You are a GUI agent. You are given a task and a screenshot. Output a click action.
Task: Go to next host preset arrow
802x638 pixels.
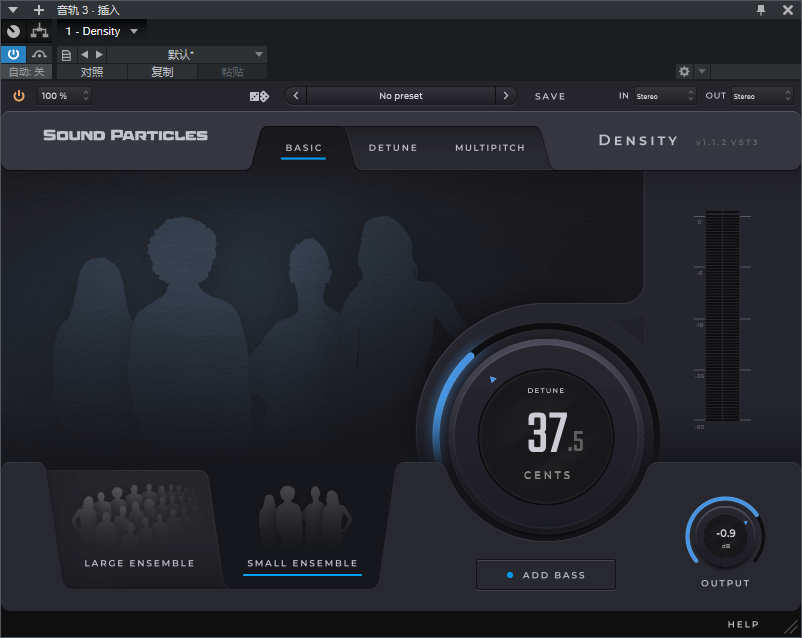tap(99, 54)
